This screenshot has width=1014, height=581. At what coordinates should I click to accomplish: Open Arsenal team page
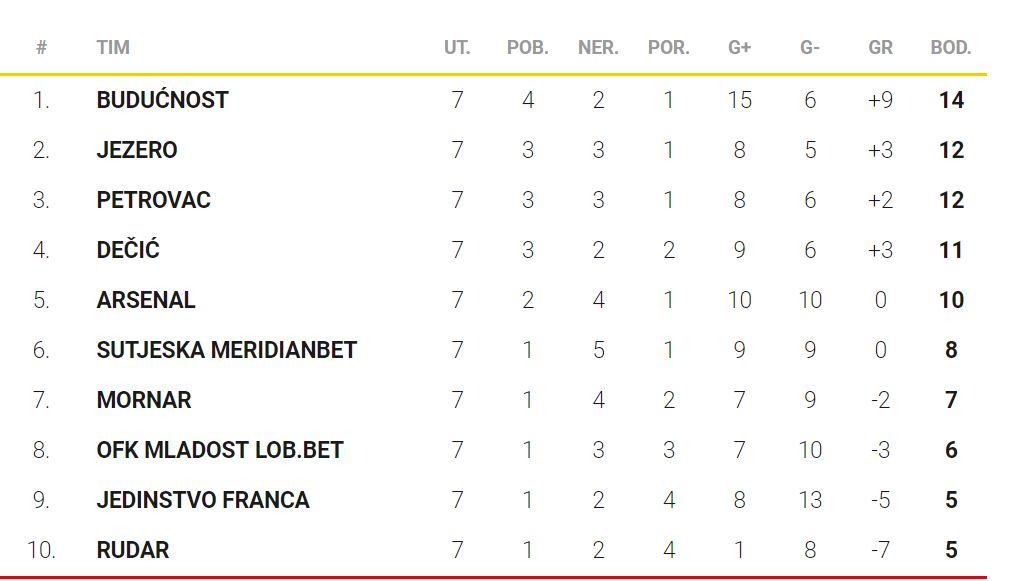tap(146, 300)
